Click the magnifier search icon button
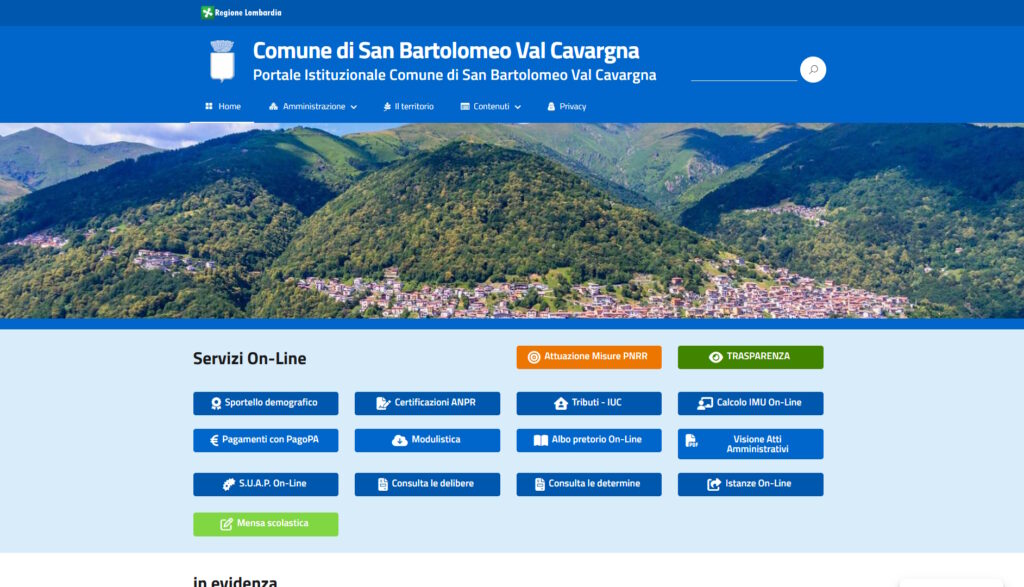The width and height of the screenshot is (1024, 587). 812,69
